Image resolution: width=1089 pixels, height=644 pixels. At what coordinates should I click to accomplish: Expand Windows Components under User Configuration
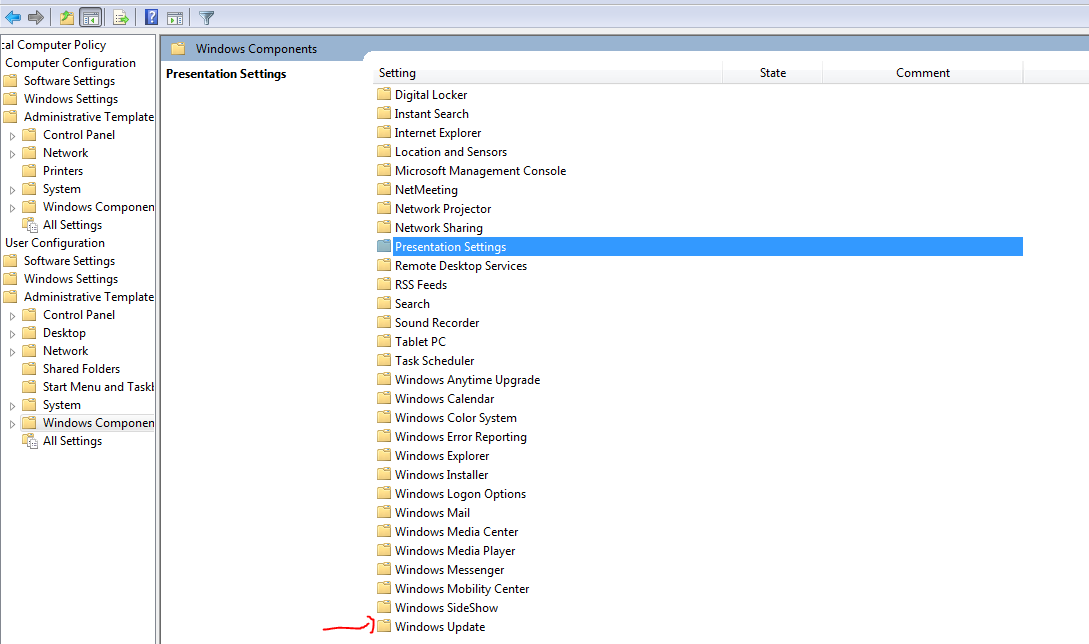(12, 424)
